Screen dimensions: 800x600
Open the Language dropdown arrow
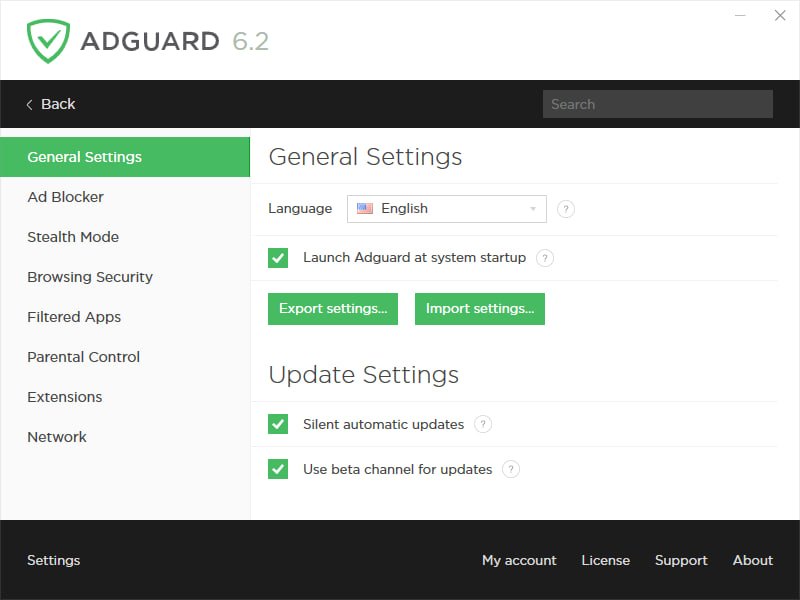pyautogui.click(x=533, y=209)
